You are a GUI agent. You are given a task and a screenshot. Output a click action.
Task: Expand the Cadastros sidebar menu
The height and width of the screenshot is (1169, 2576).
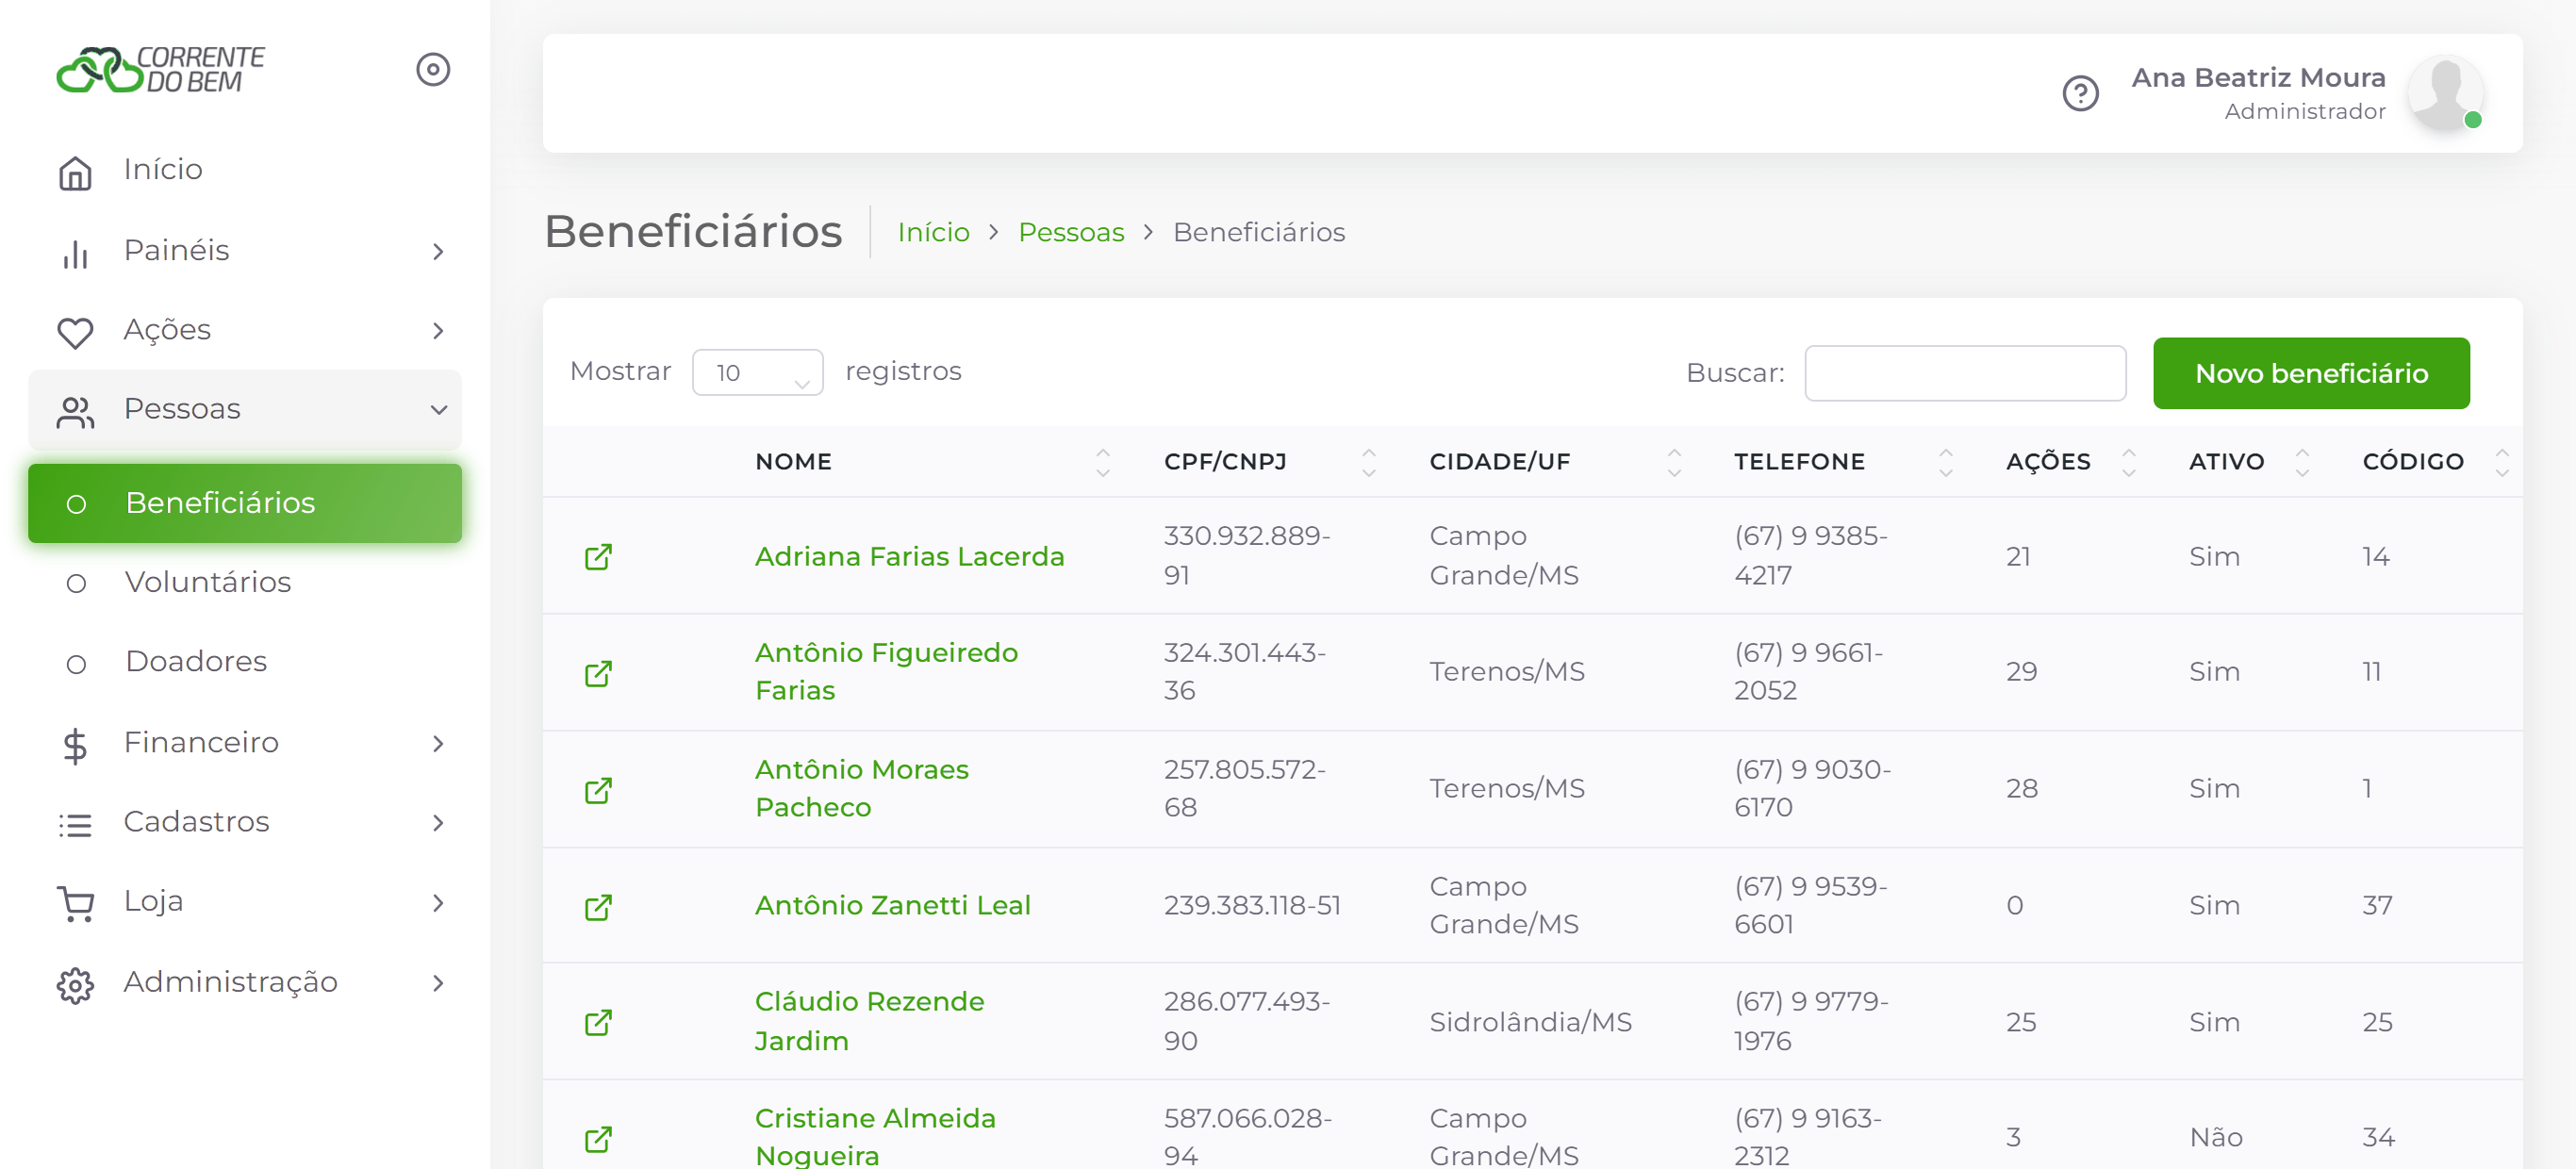click(245, 822)
